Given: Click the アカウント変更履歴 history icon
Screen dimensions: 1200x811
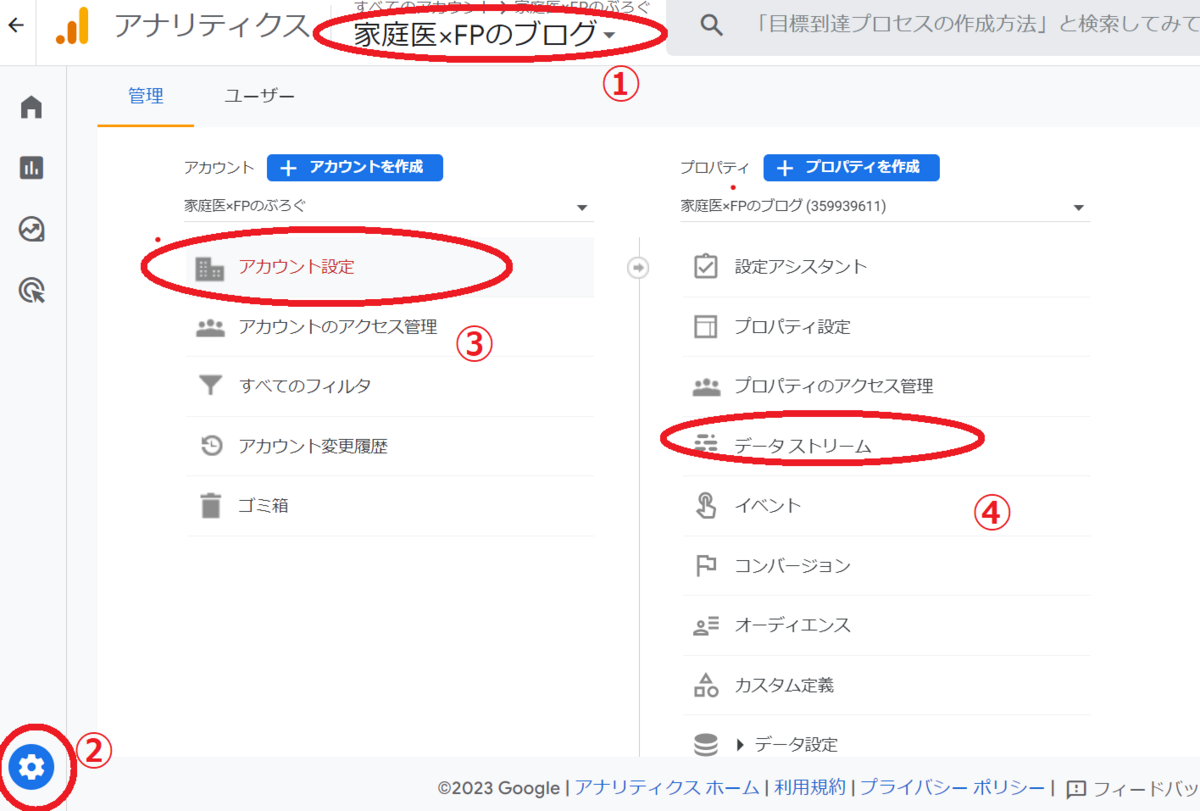Looking at the screenshot, I should tap(211, 446).
